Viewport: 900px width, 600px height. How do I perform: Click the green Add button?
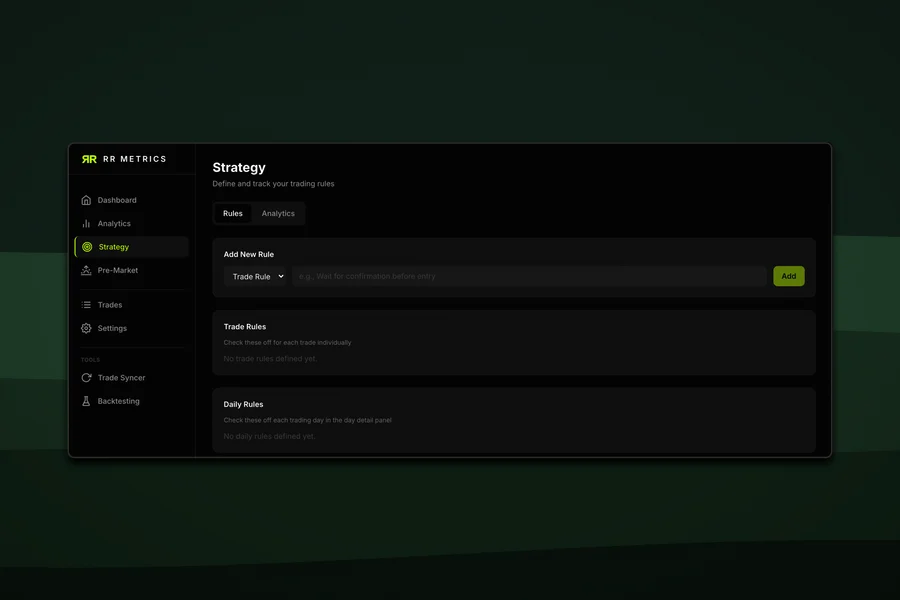[x=789, y=276]
